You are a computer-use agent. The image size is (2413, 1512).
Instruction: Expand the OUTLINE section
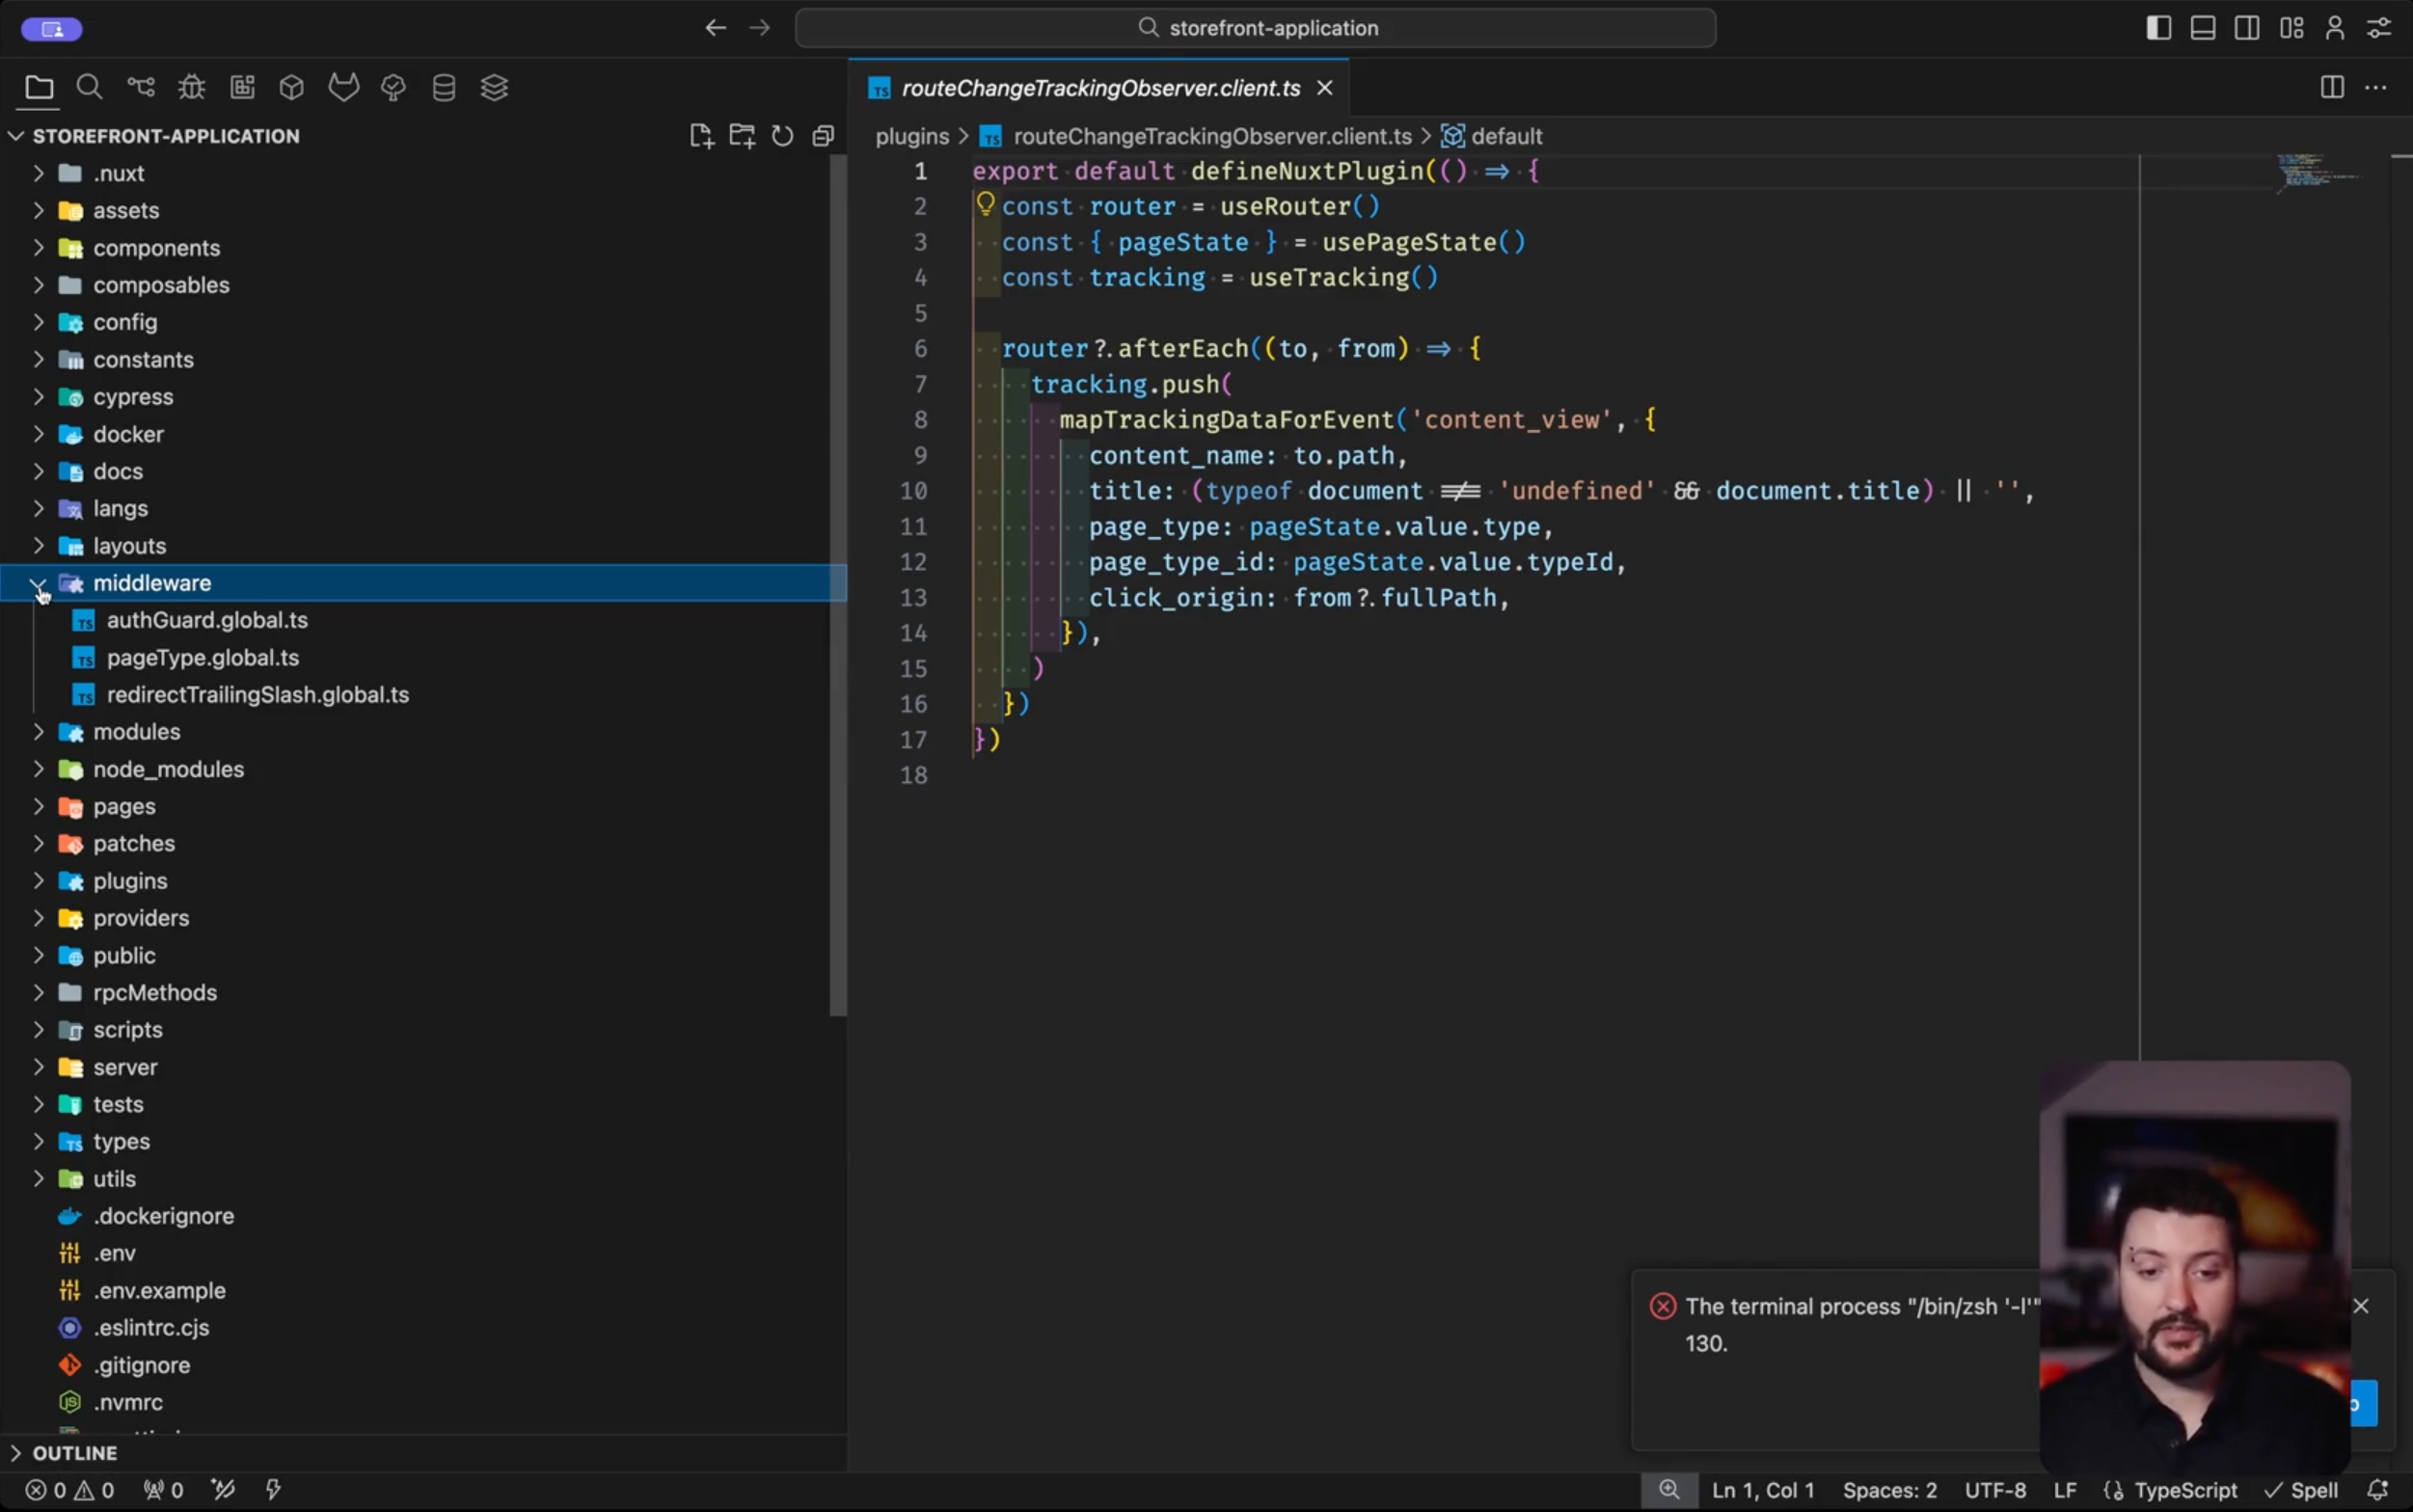[x=74, y=1453]
